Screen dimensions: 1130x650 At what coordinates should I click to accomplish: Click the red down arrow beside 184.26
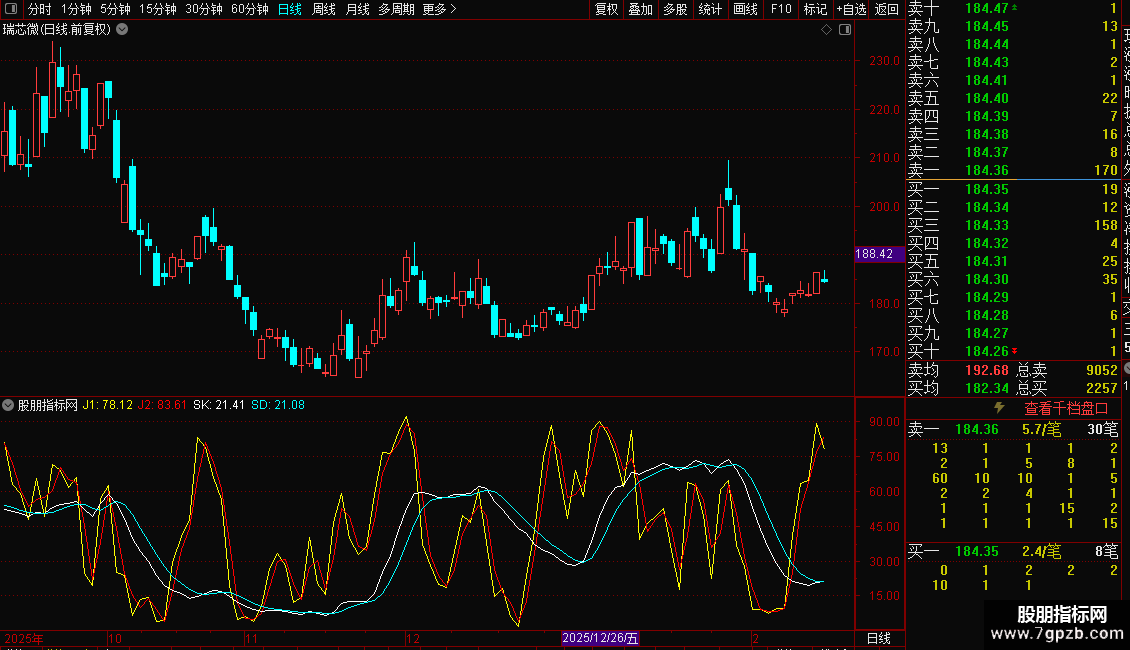pyautogui.click(x=1015, y=351)
